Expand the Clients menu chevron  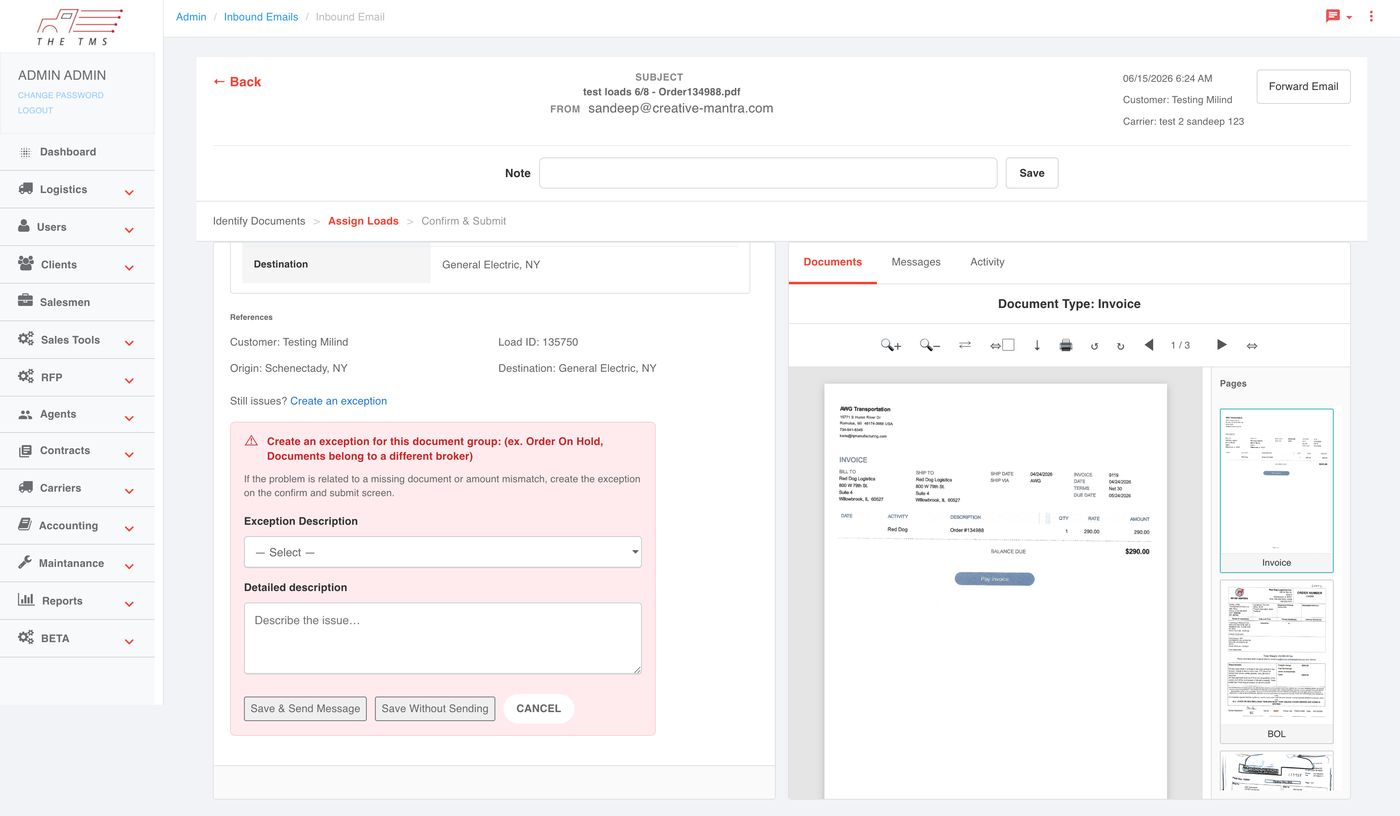coord(129,267)
